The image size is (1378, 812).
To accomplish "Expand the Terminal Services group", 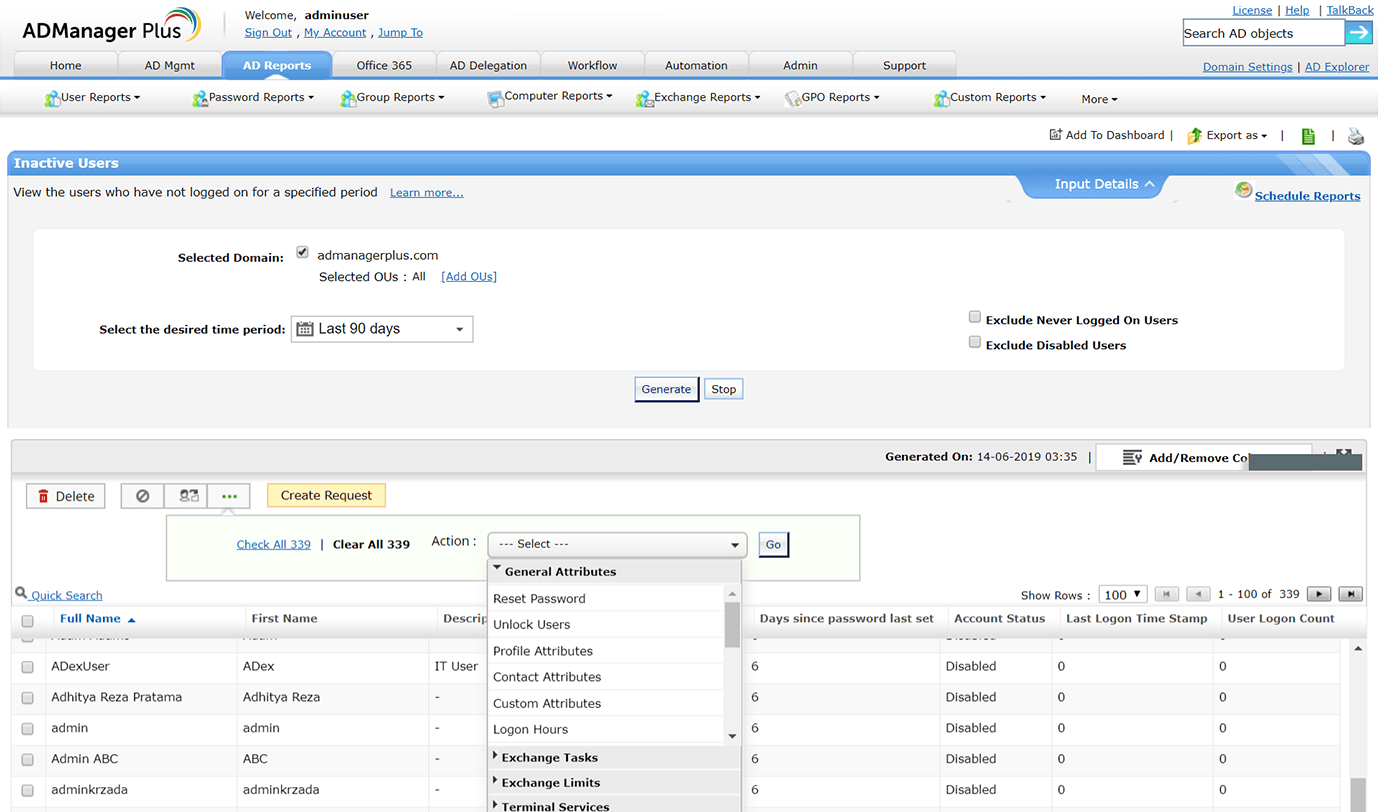I will (615, 806).
